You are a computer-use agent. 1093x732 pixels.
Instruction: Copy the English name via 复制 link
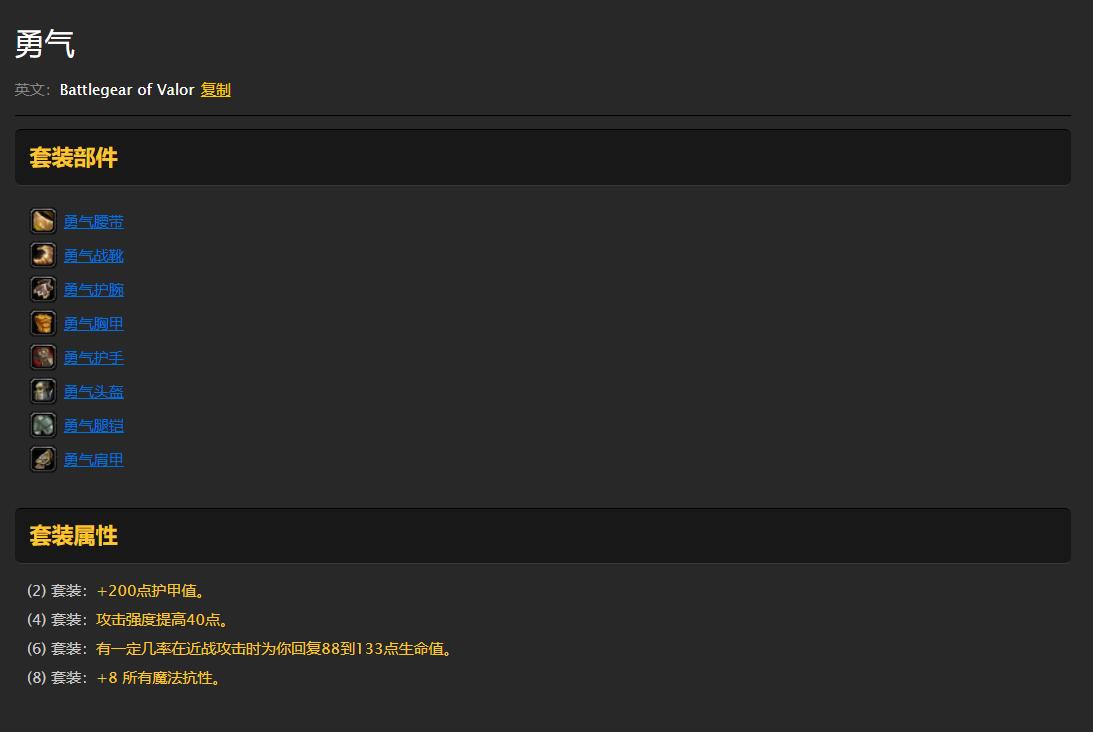(x=215, y=90)
